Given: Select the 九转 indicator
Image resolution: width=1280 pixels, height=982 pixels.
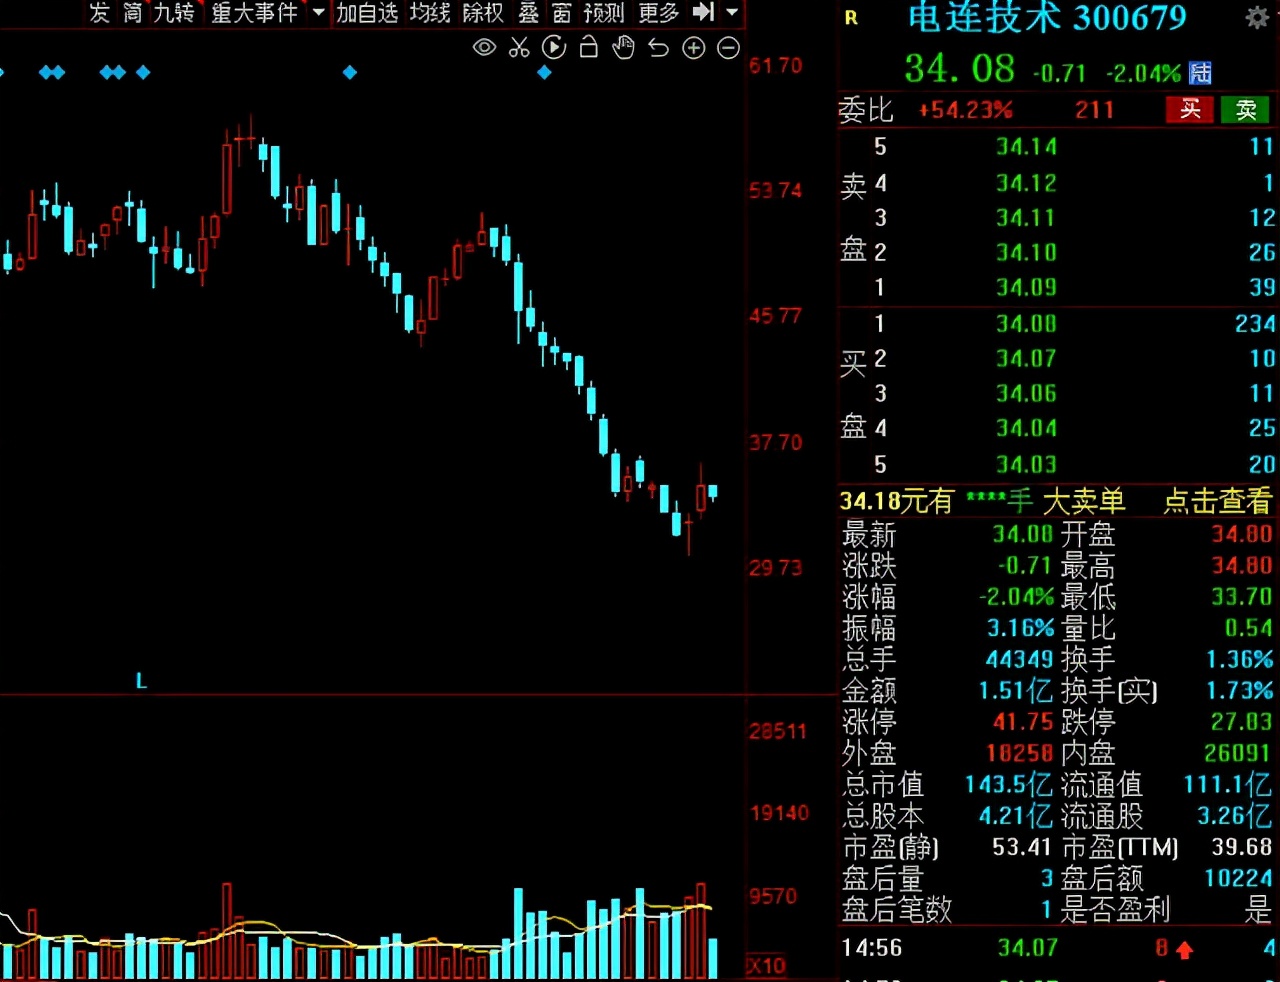Looking at the screenshot, I should 174,12.
